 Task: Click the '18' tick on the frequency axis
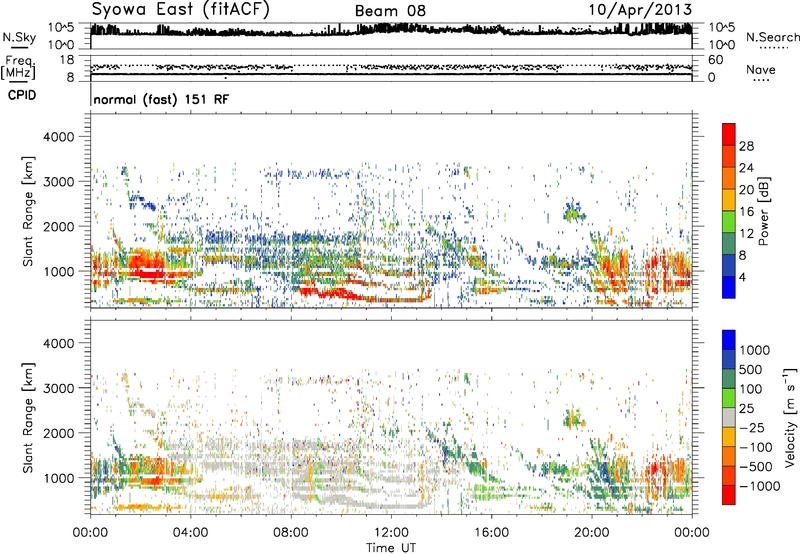[67, 60]
